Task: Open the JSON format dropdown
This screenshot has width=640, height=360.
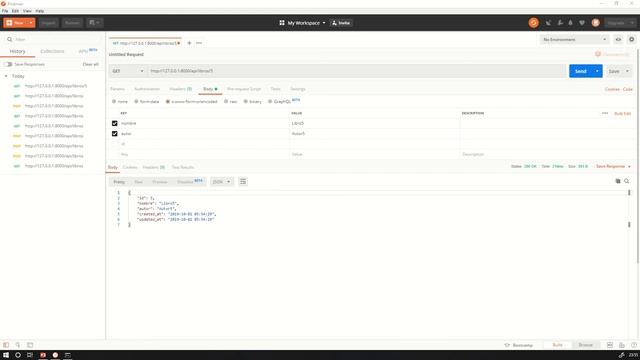Action: tap(222, 182)
